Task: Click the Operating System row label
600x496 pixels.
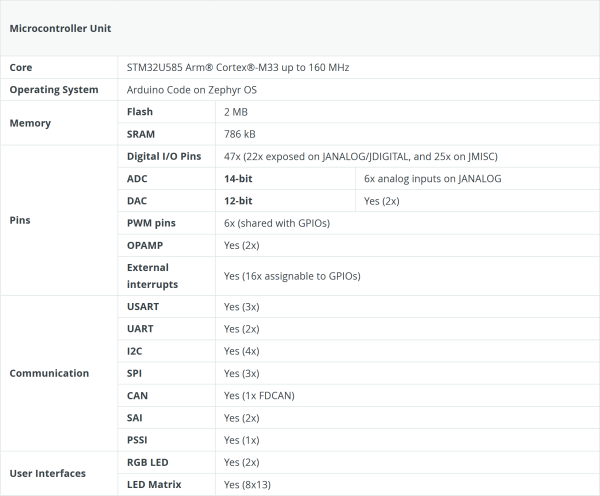Action: (54, 90)
